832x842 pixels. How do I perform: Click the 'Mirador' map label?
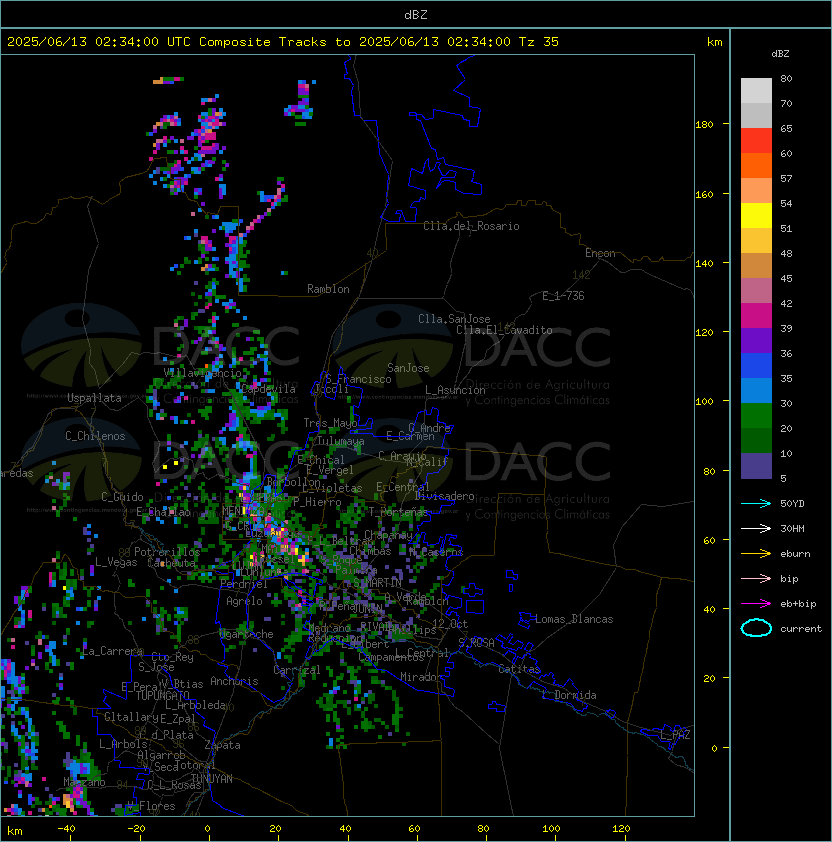[421, 677]
